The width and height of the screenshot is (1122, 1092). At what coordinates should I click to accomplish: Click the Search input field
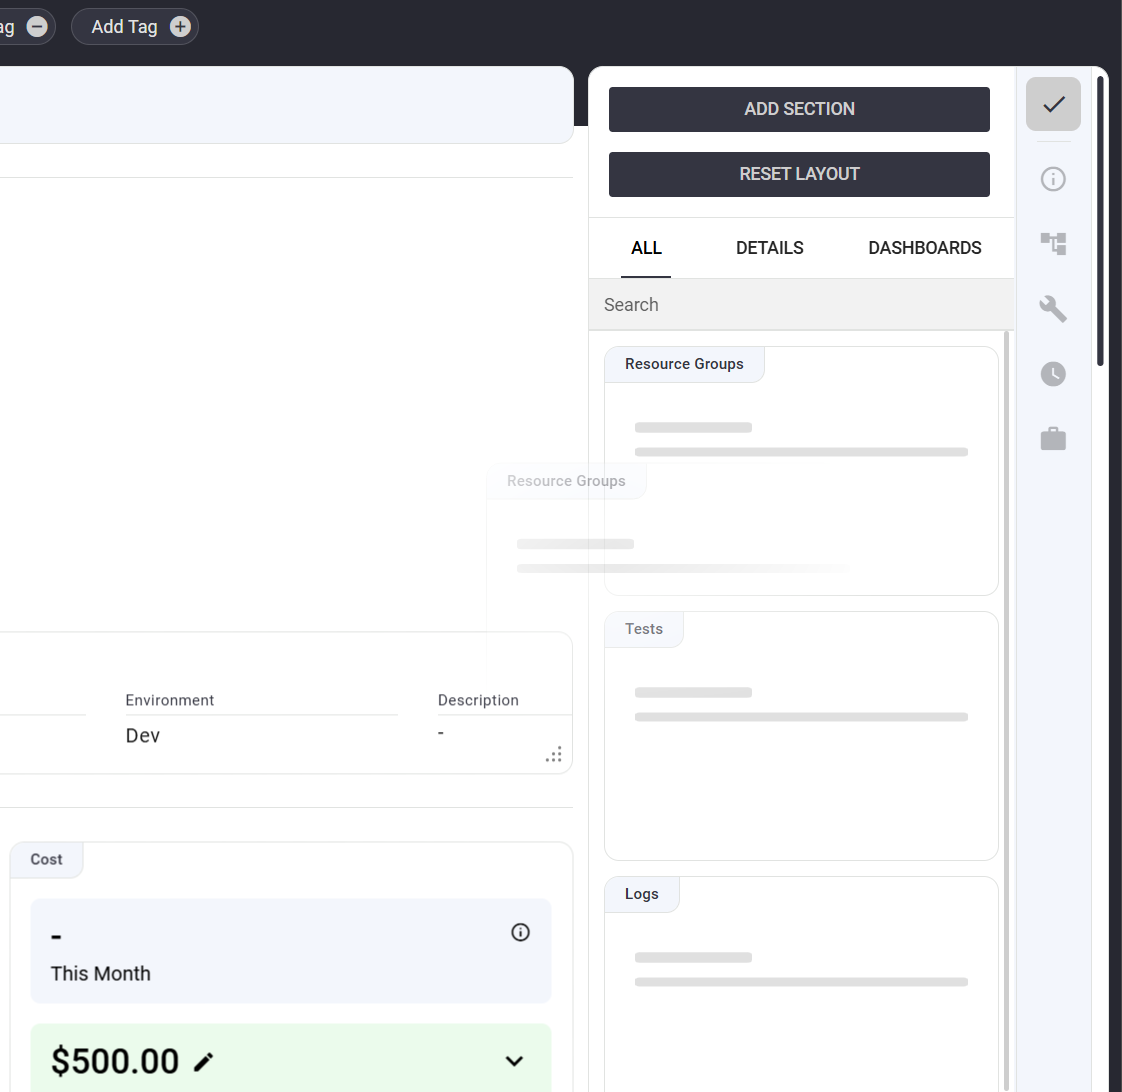pos(800,305)
